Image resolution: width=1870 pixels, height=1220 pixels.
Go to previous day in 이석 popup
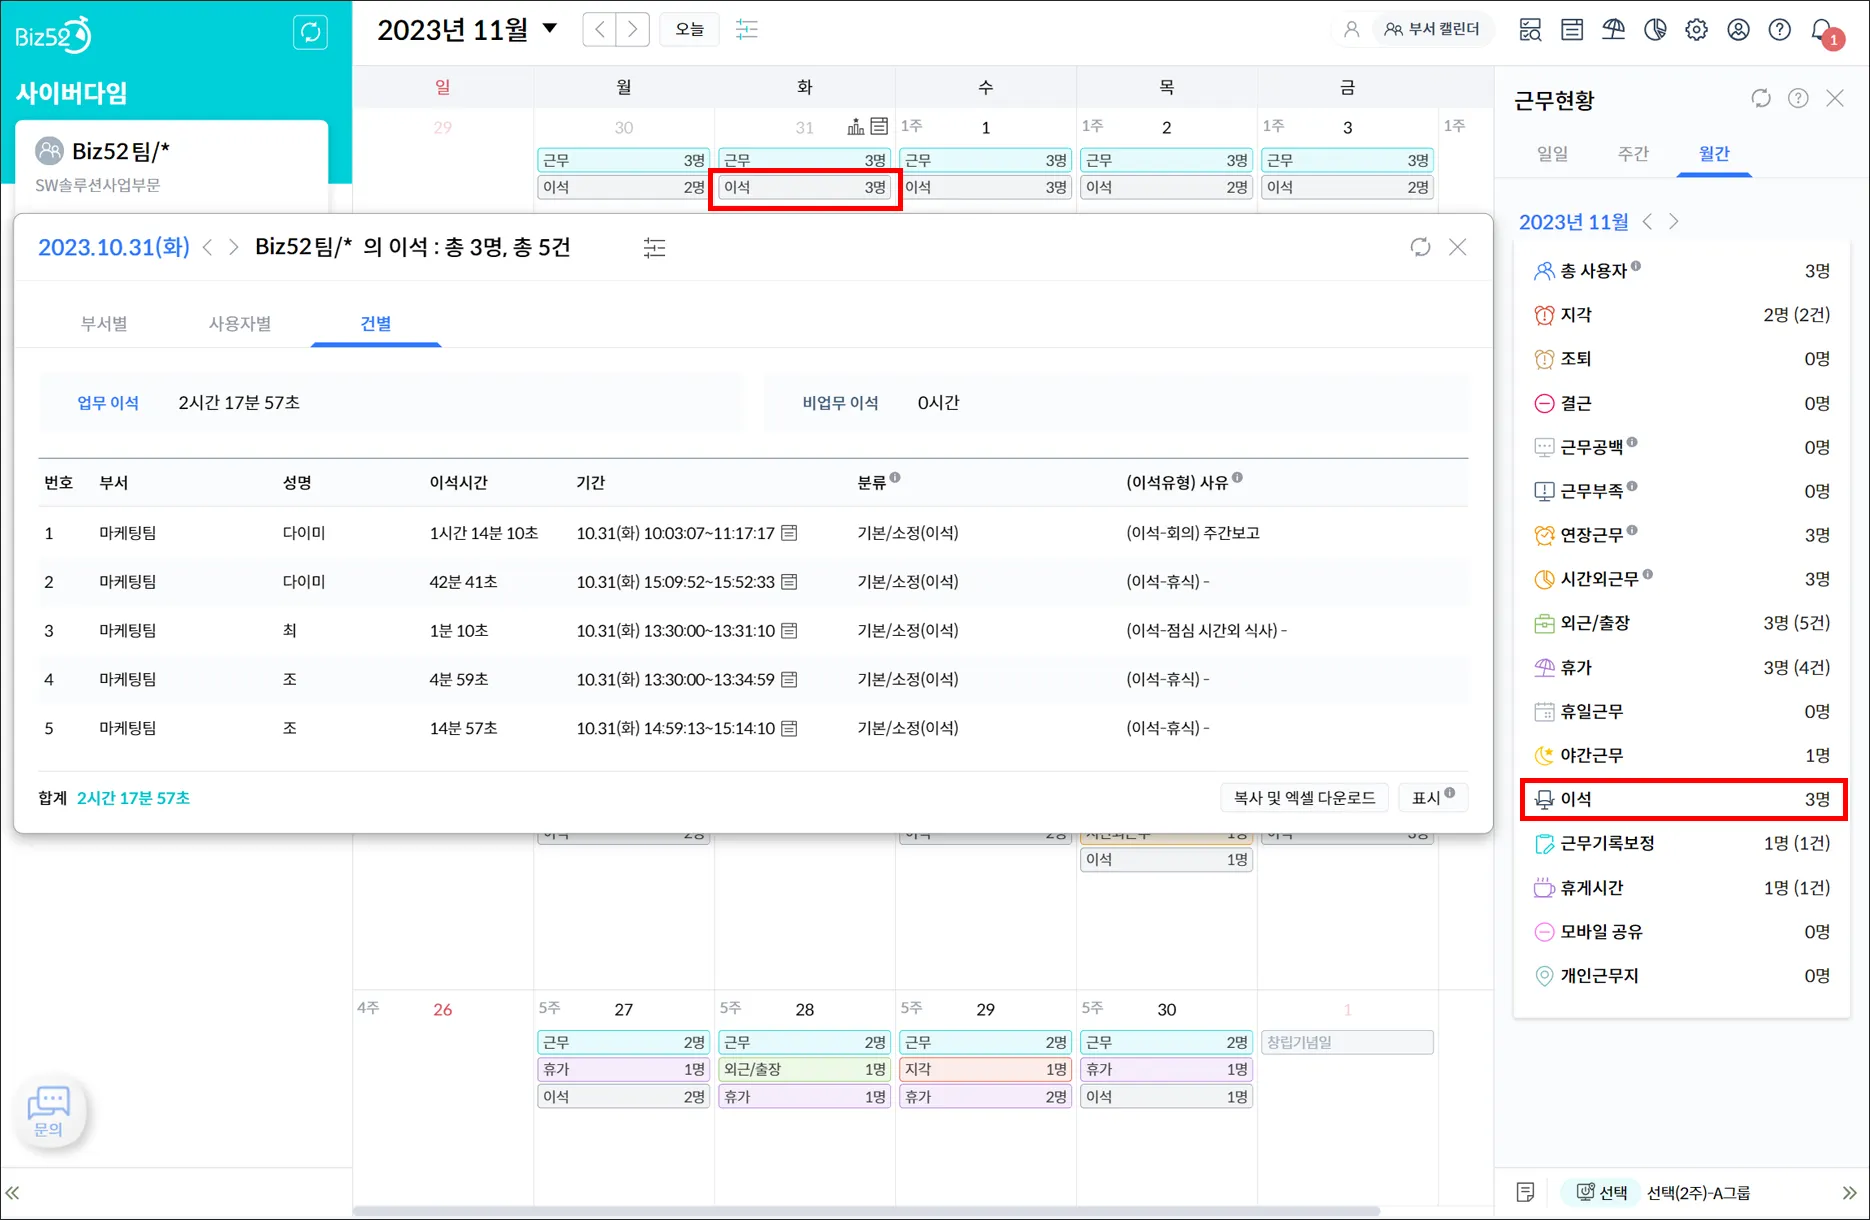[x=208, y=247]
